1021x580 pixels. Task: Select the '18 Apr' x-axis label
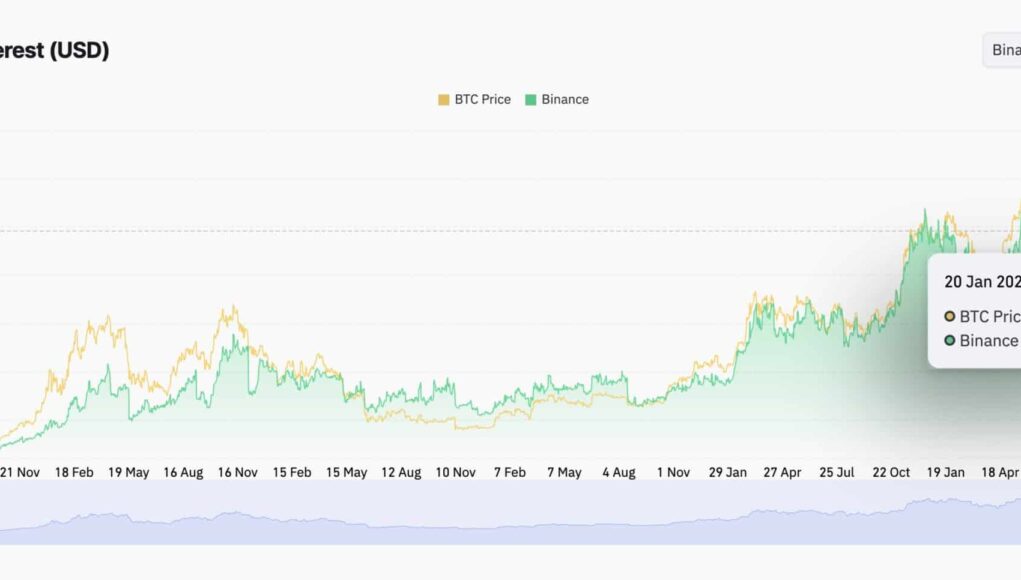[x=998, y=472]
